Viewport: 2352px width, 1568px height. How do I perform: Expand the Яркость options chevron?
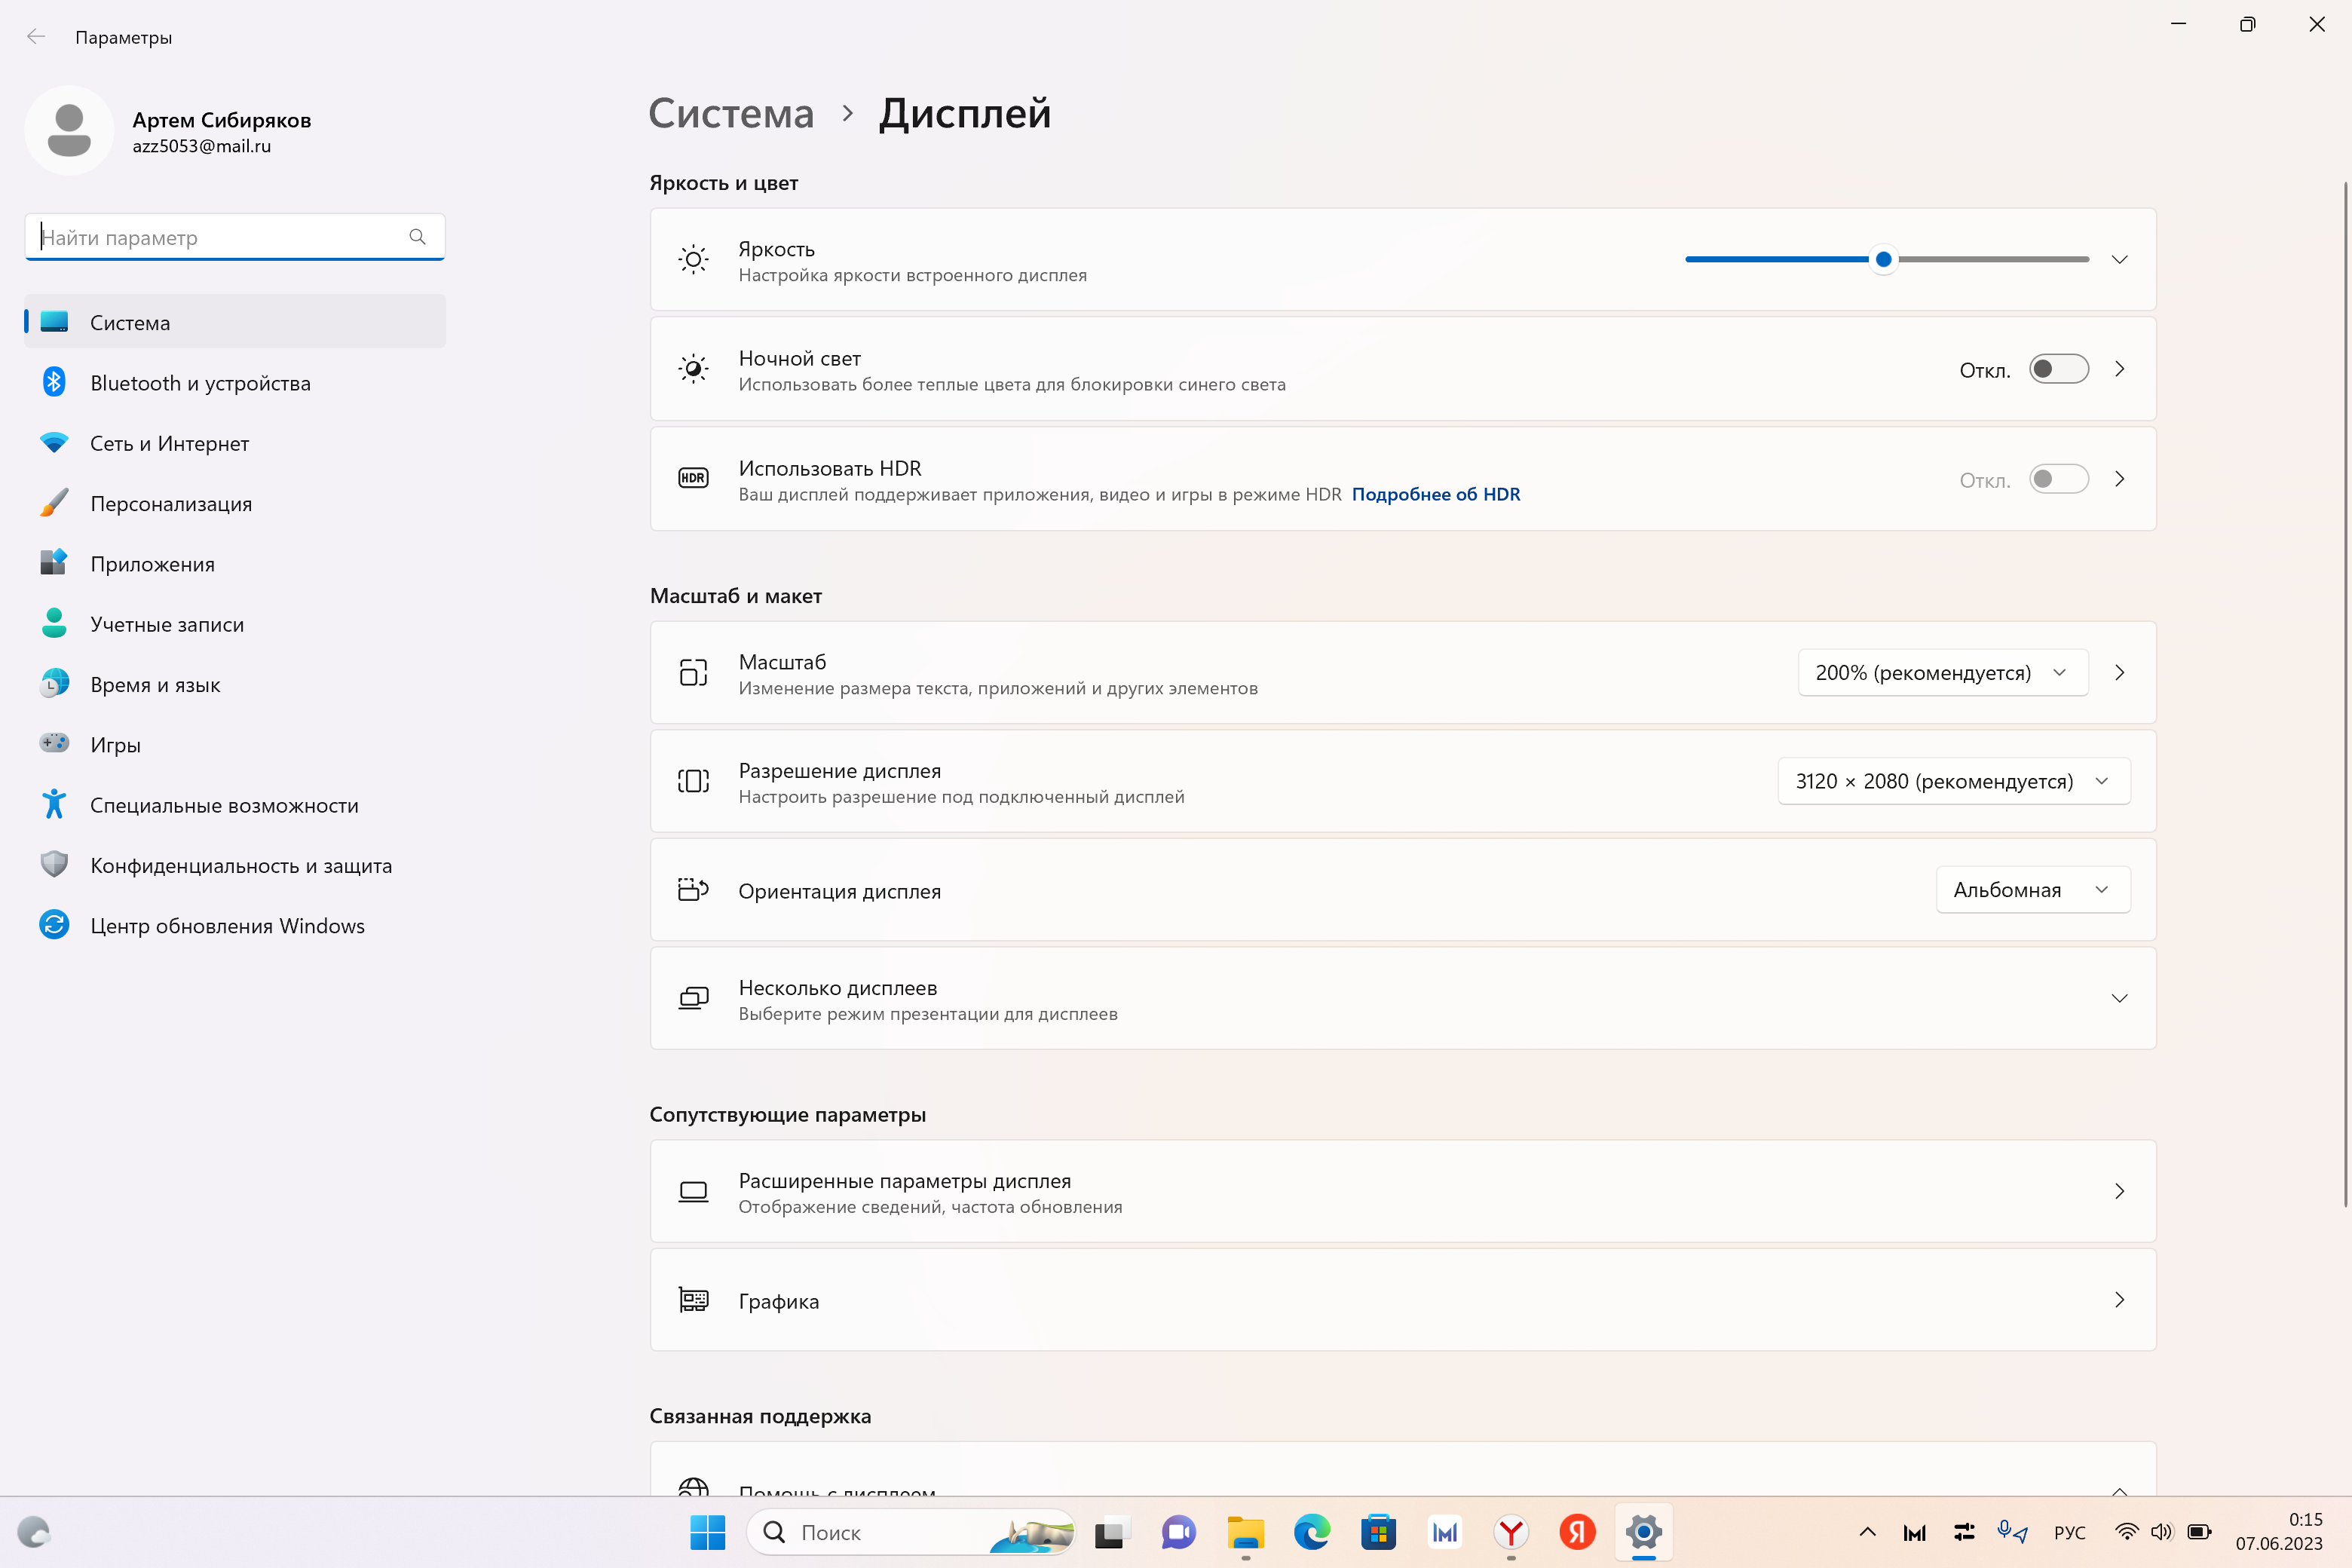click(x=2119, y=259)
